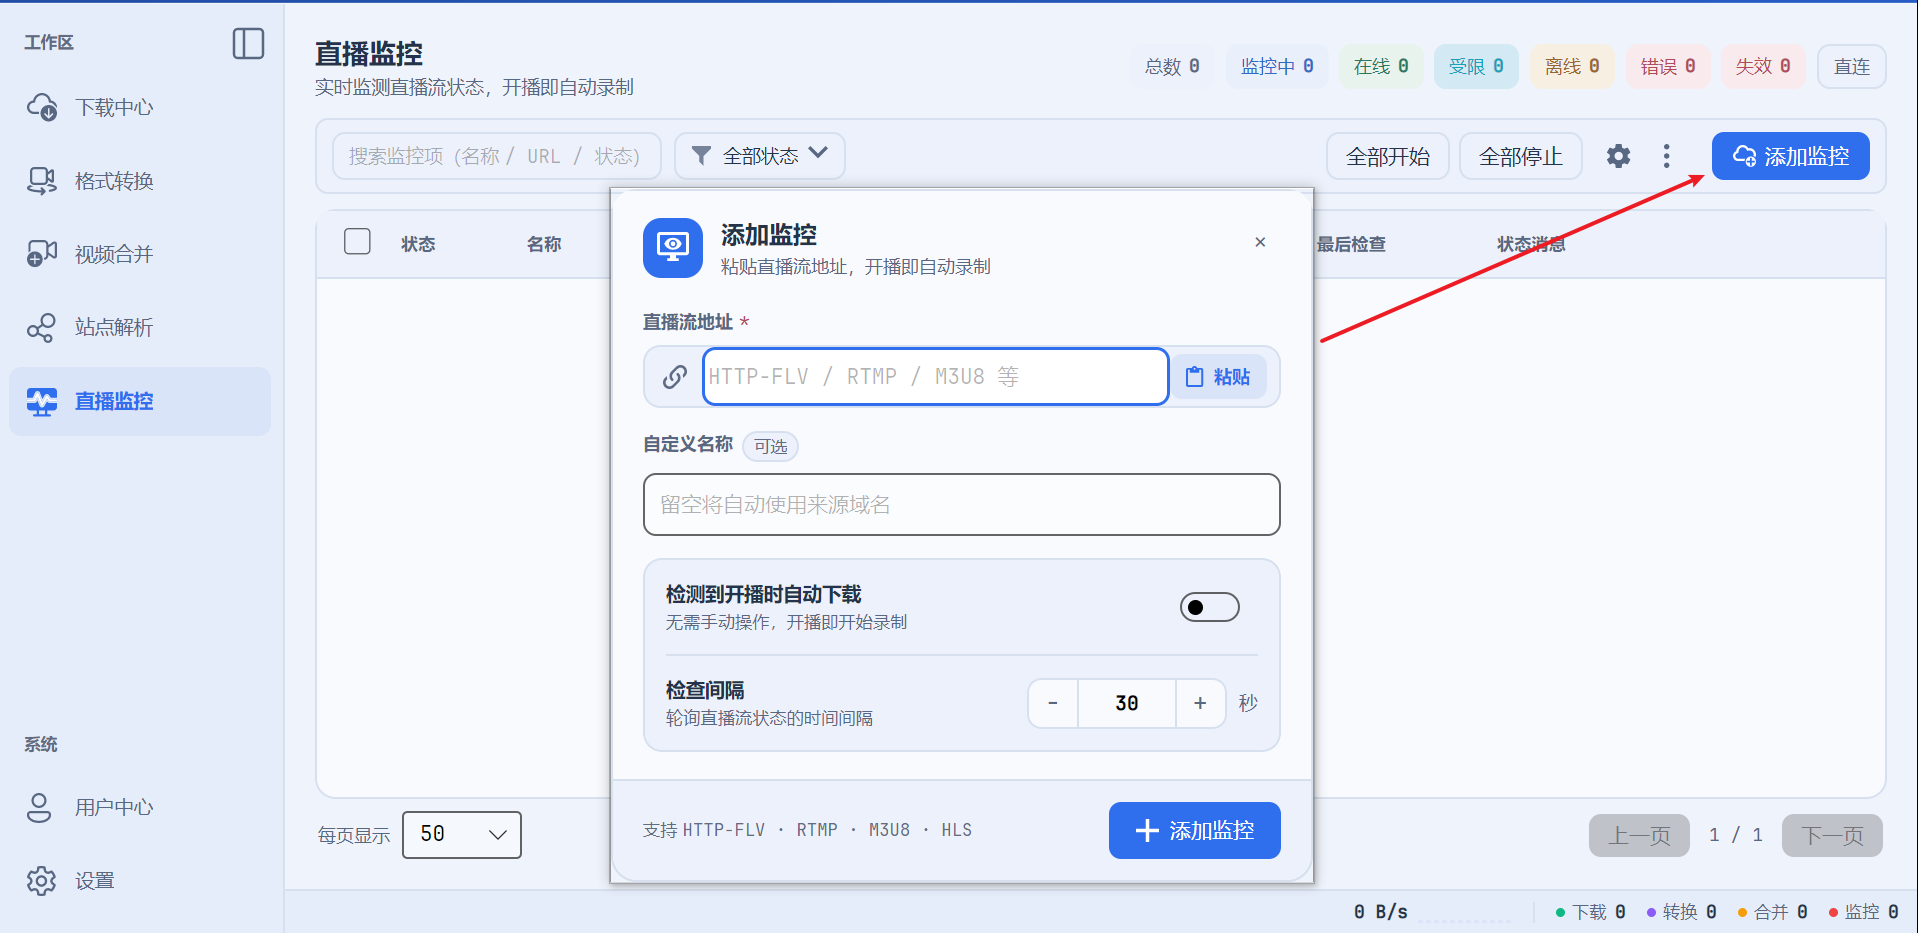Click the 直连 button at top right
1918x933 pixels.
pos(1851,66)
